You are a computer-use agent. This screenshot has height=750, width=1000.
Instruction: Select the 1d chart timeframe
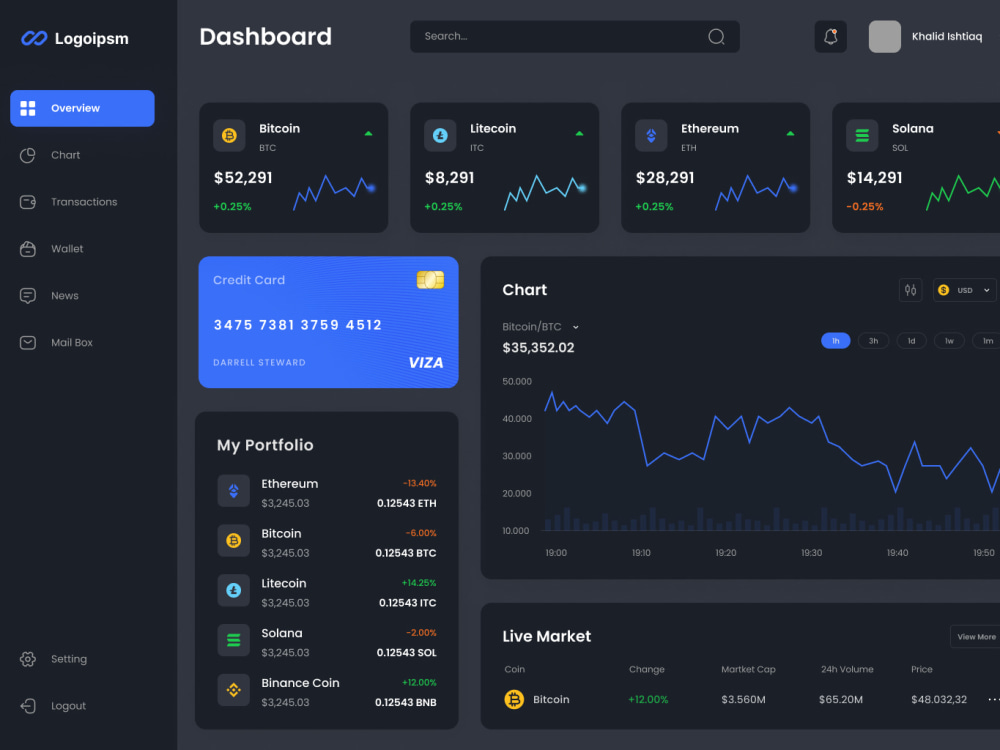911,341
